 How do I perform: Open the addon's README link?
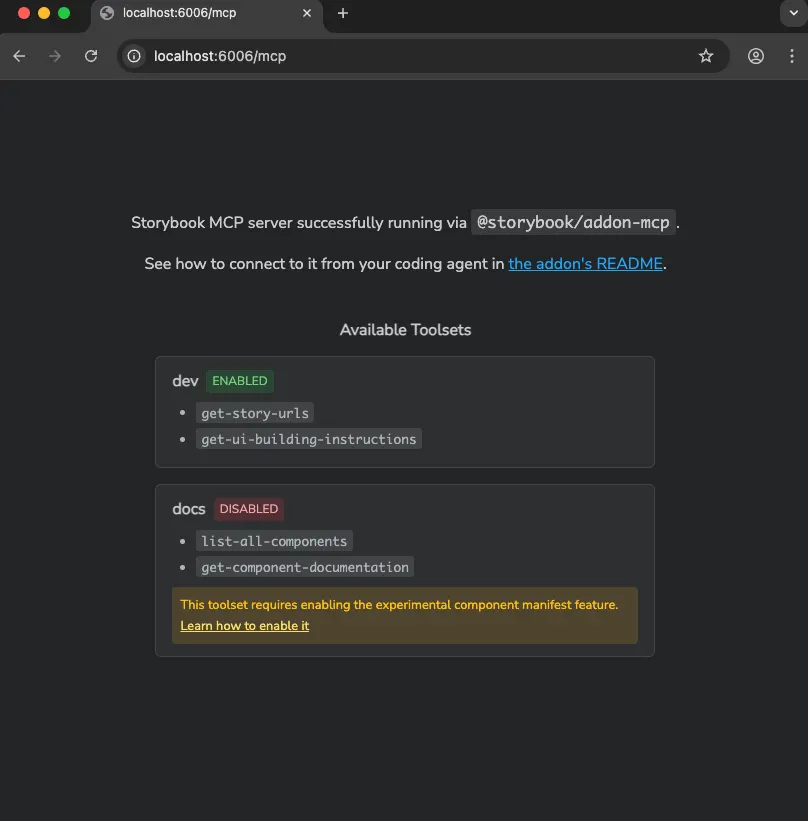585,263
